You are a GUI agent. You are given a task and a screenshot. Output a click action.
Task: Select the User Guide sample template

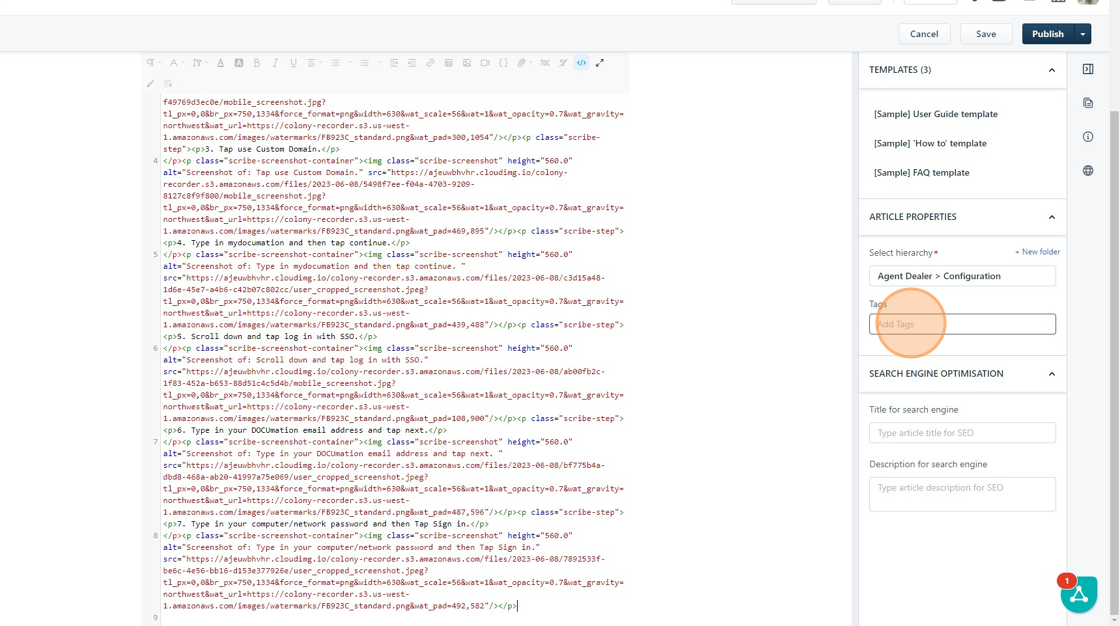(936, 114)
